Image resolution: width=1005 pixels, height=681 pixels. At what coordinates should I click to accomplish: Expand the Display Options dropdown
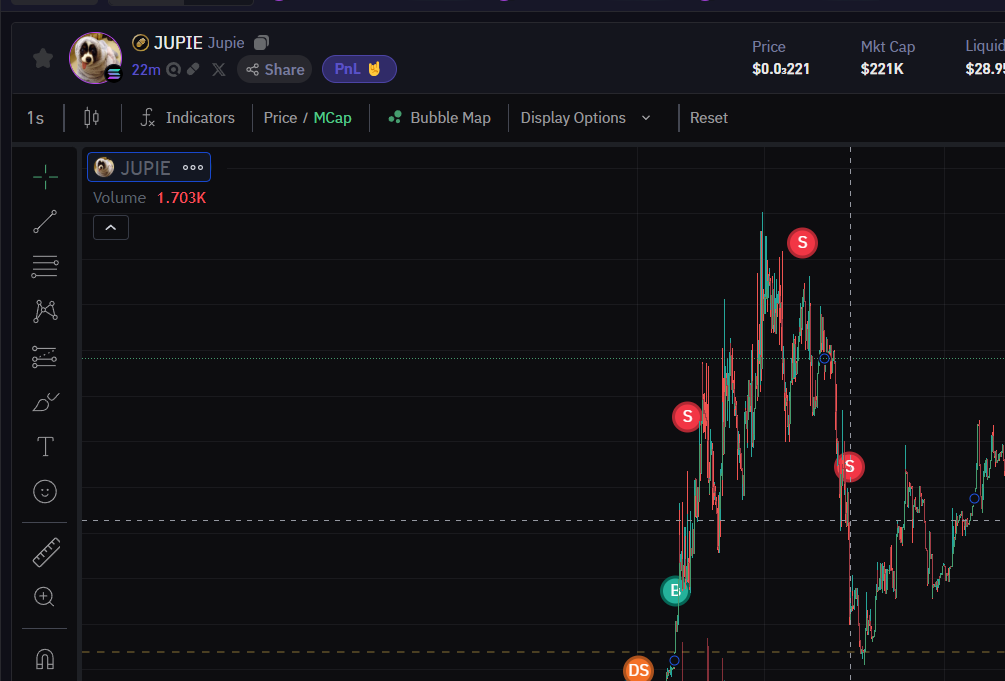[586, 117]
